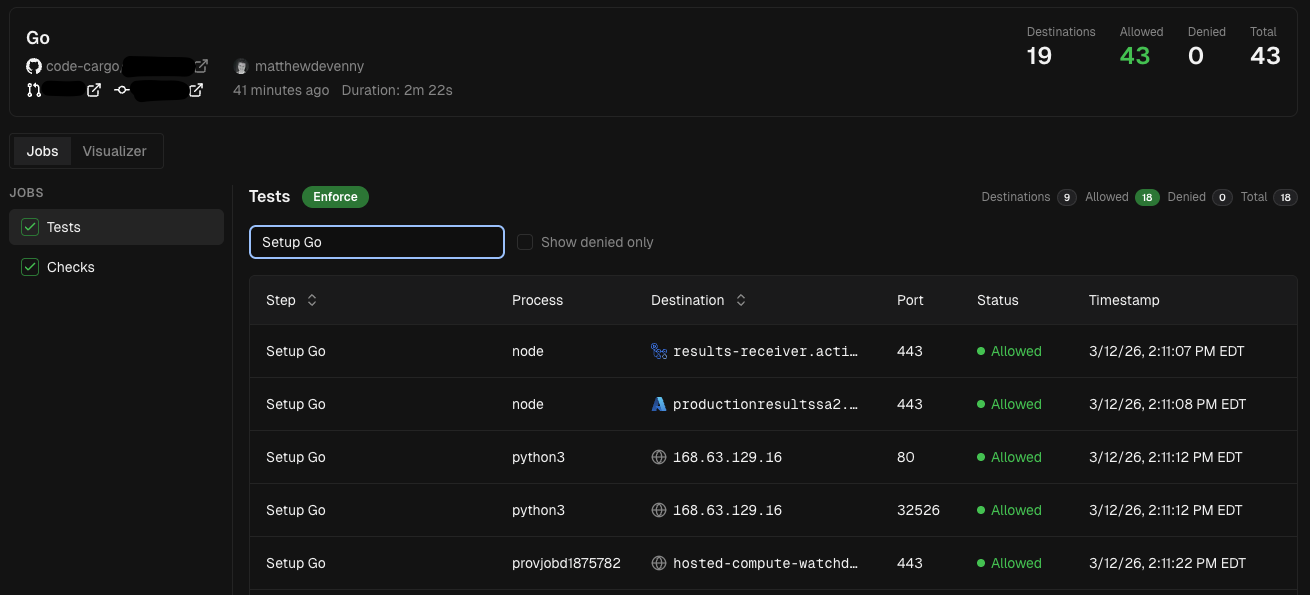The image size is (1310, 595).
Task: Open matthewdevenny user profile link
Action: click(309, 66)
